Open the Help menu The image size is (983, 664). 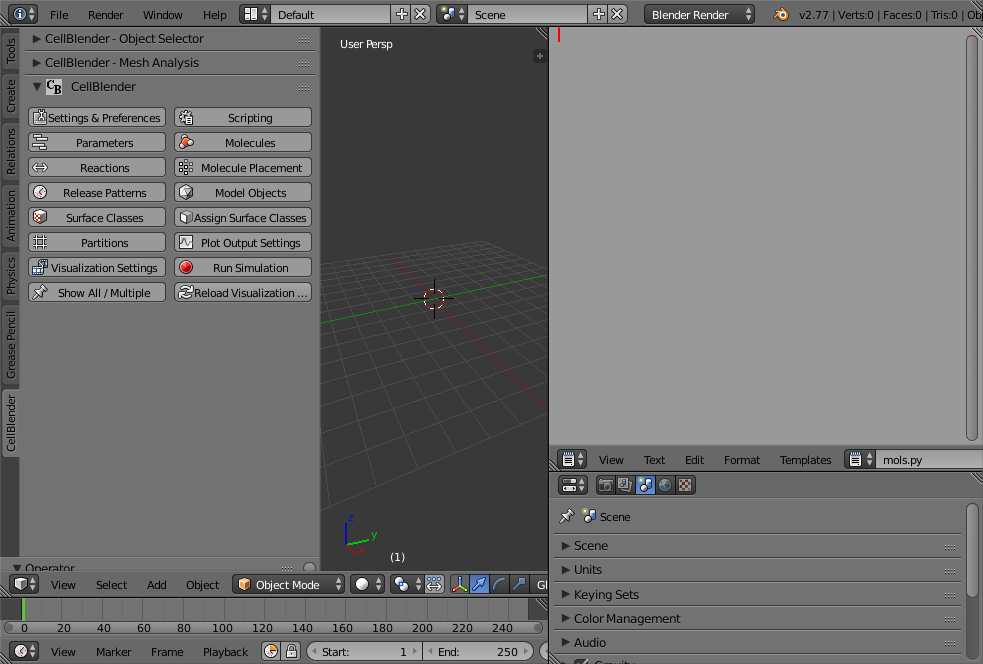coord(214,14)
